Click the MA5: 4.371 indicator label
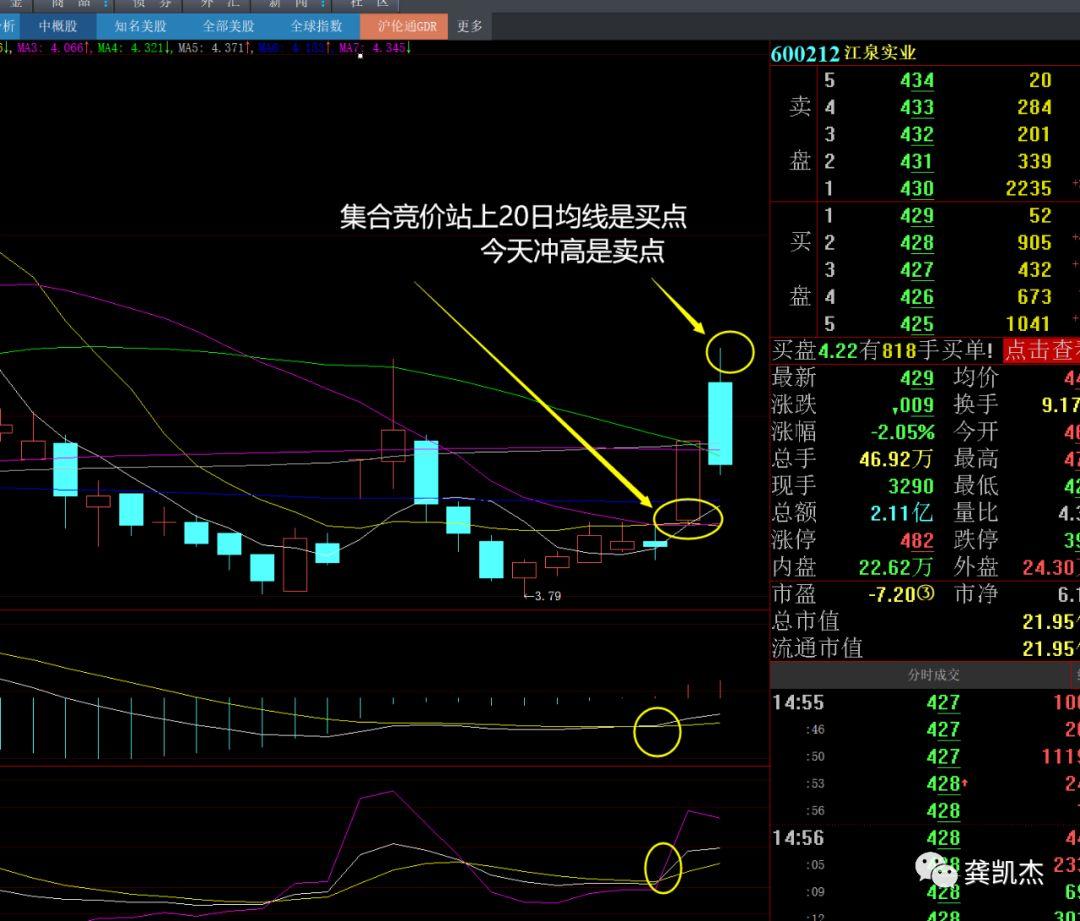The height and width of the screenshot is (921, 1080). tap(214, 48)
